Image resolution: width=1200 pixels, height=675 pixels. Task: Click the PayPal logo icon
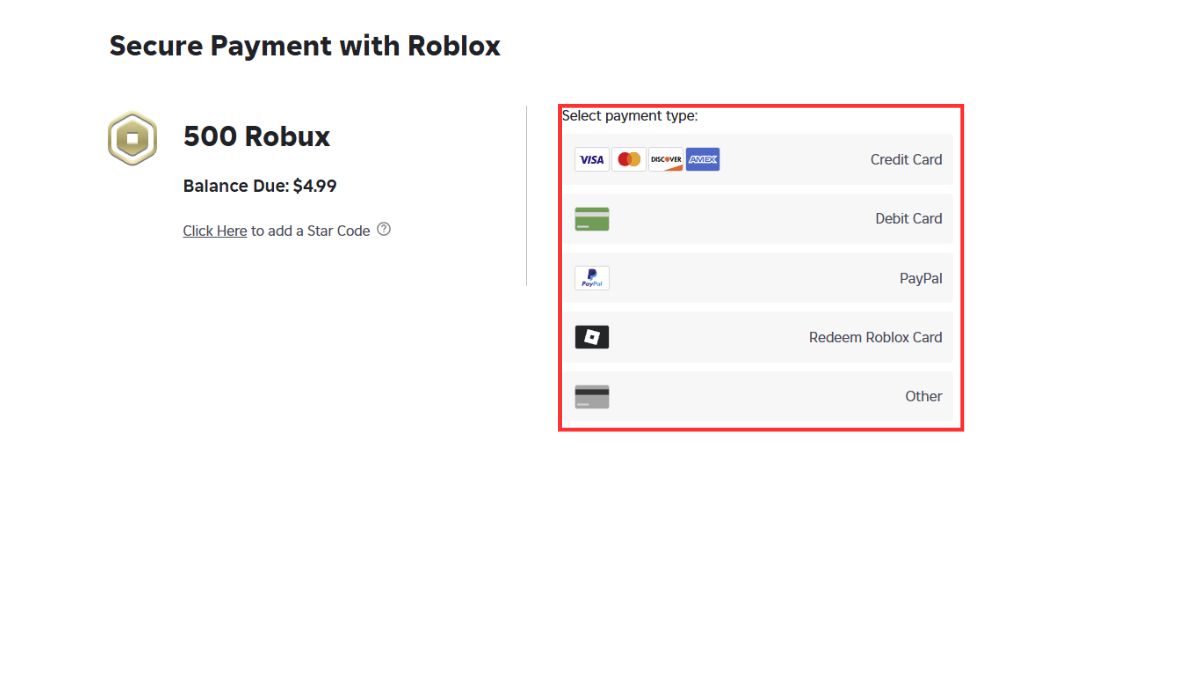click(592, 278)
